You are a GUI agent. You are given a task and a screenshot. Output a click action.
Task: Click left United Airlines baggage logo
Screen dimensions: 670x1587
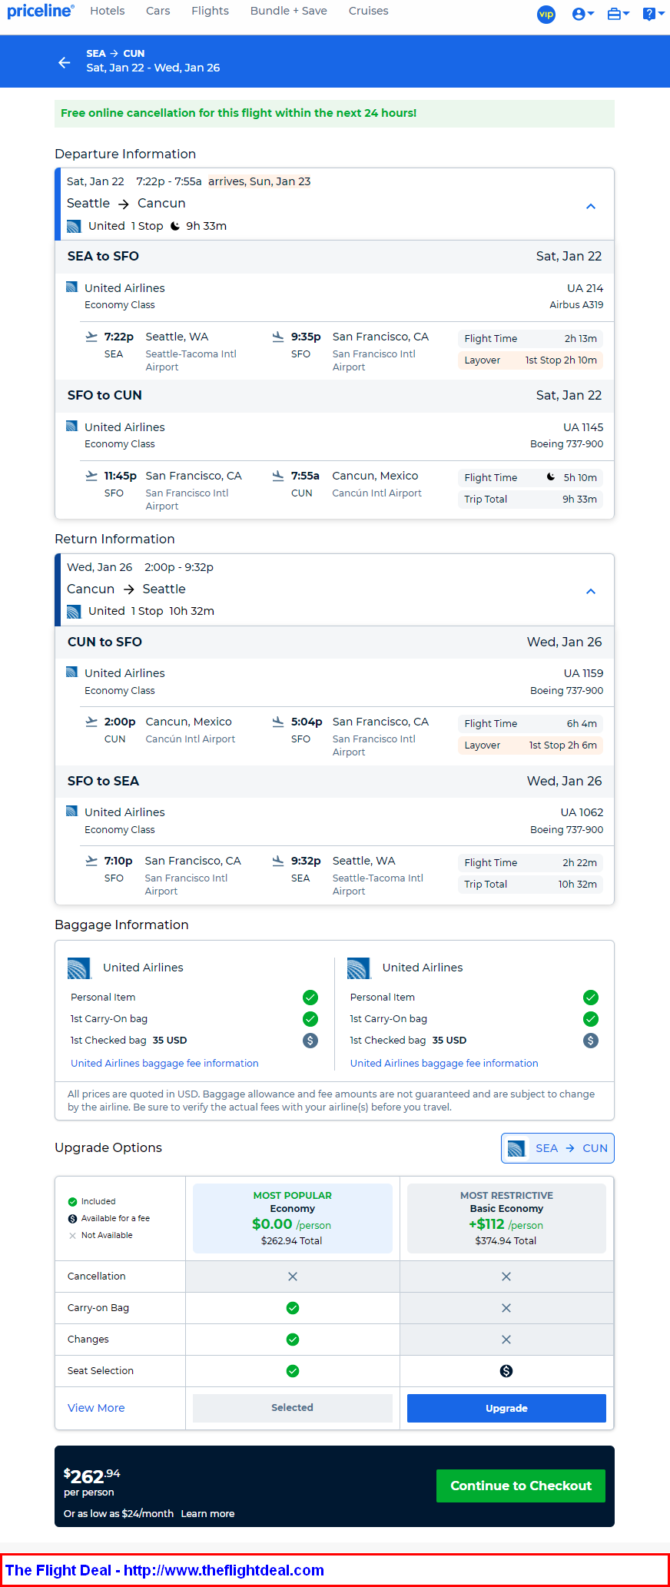pyautogui.click(x=79, y=968)
